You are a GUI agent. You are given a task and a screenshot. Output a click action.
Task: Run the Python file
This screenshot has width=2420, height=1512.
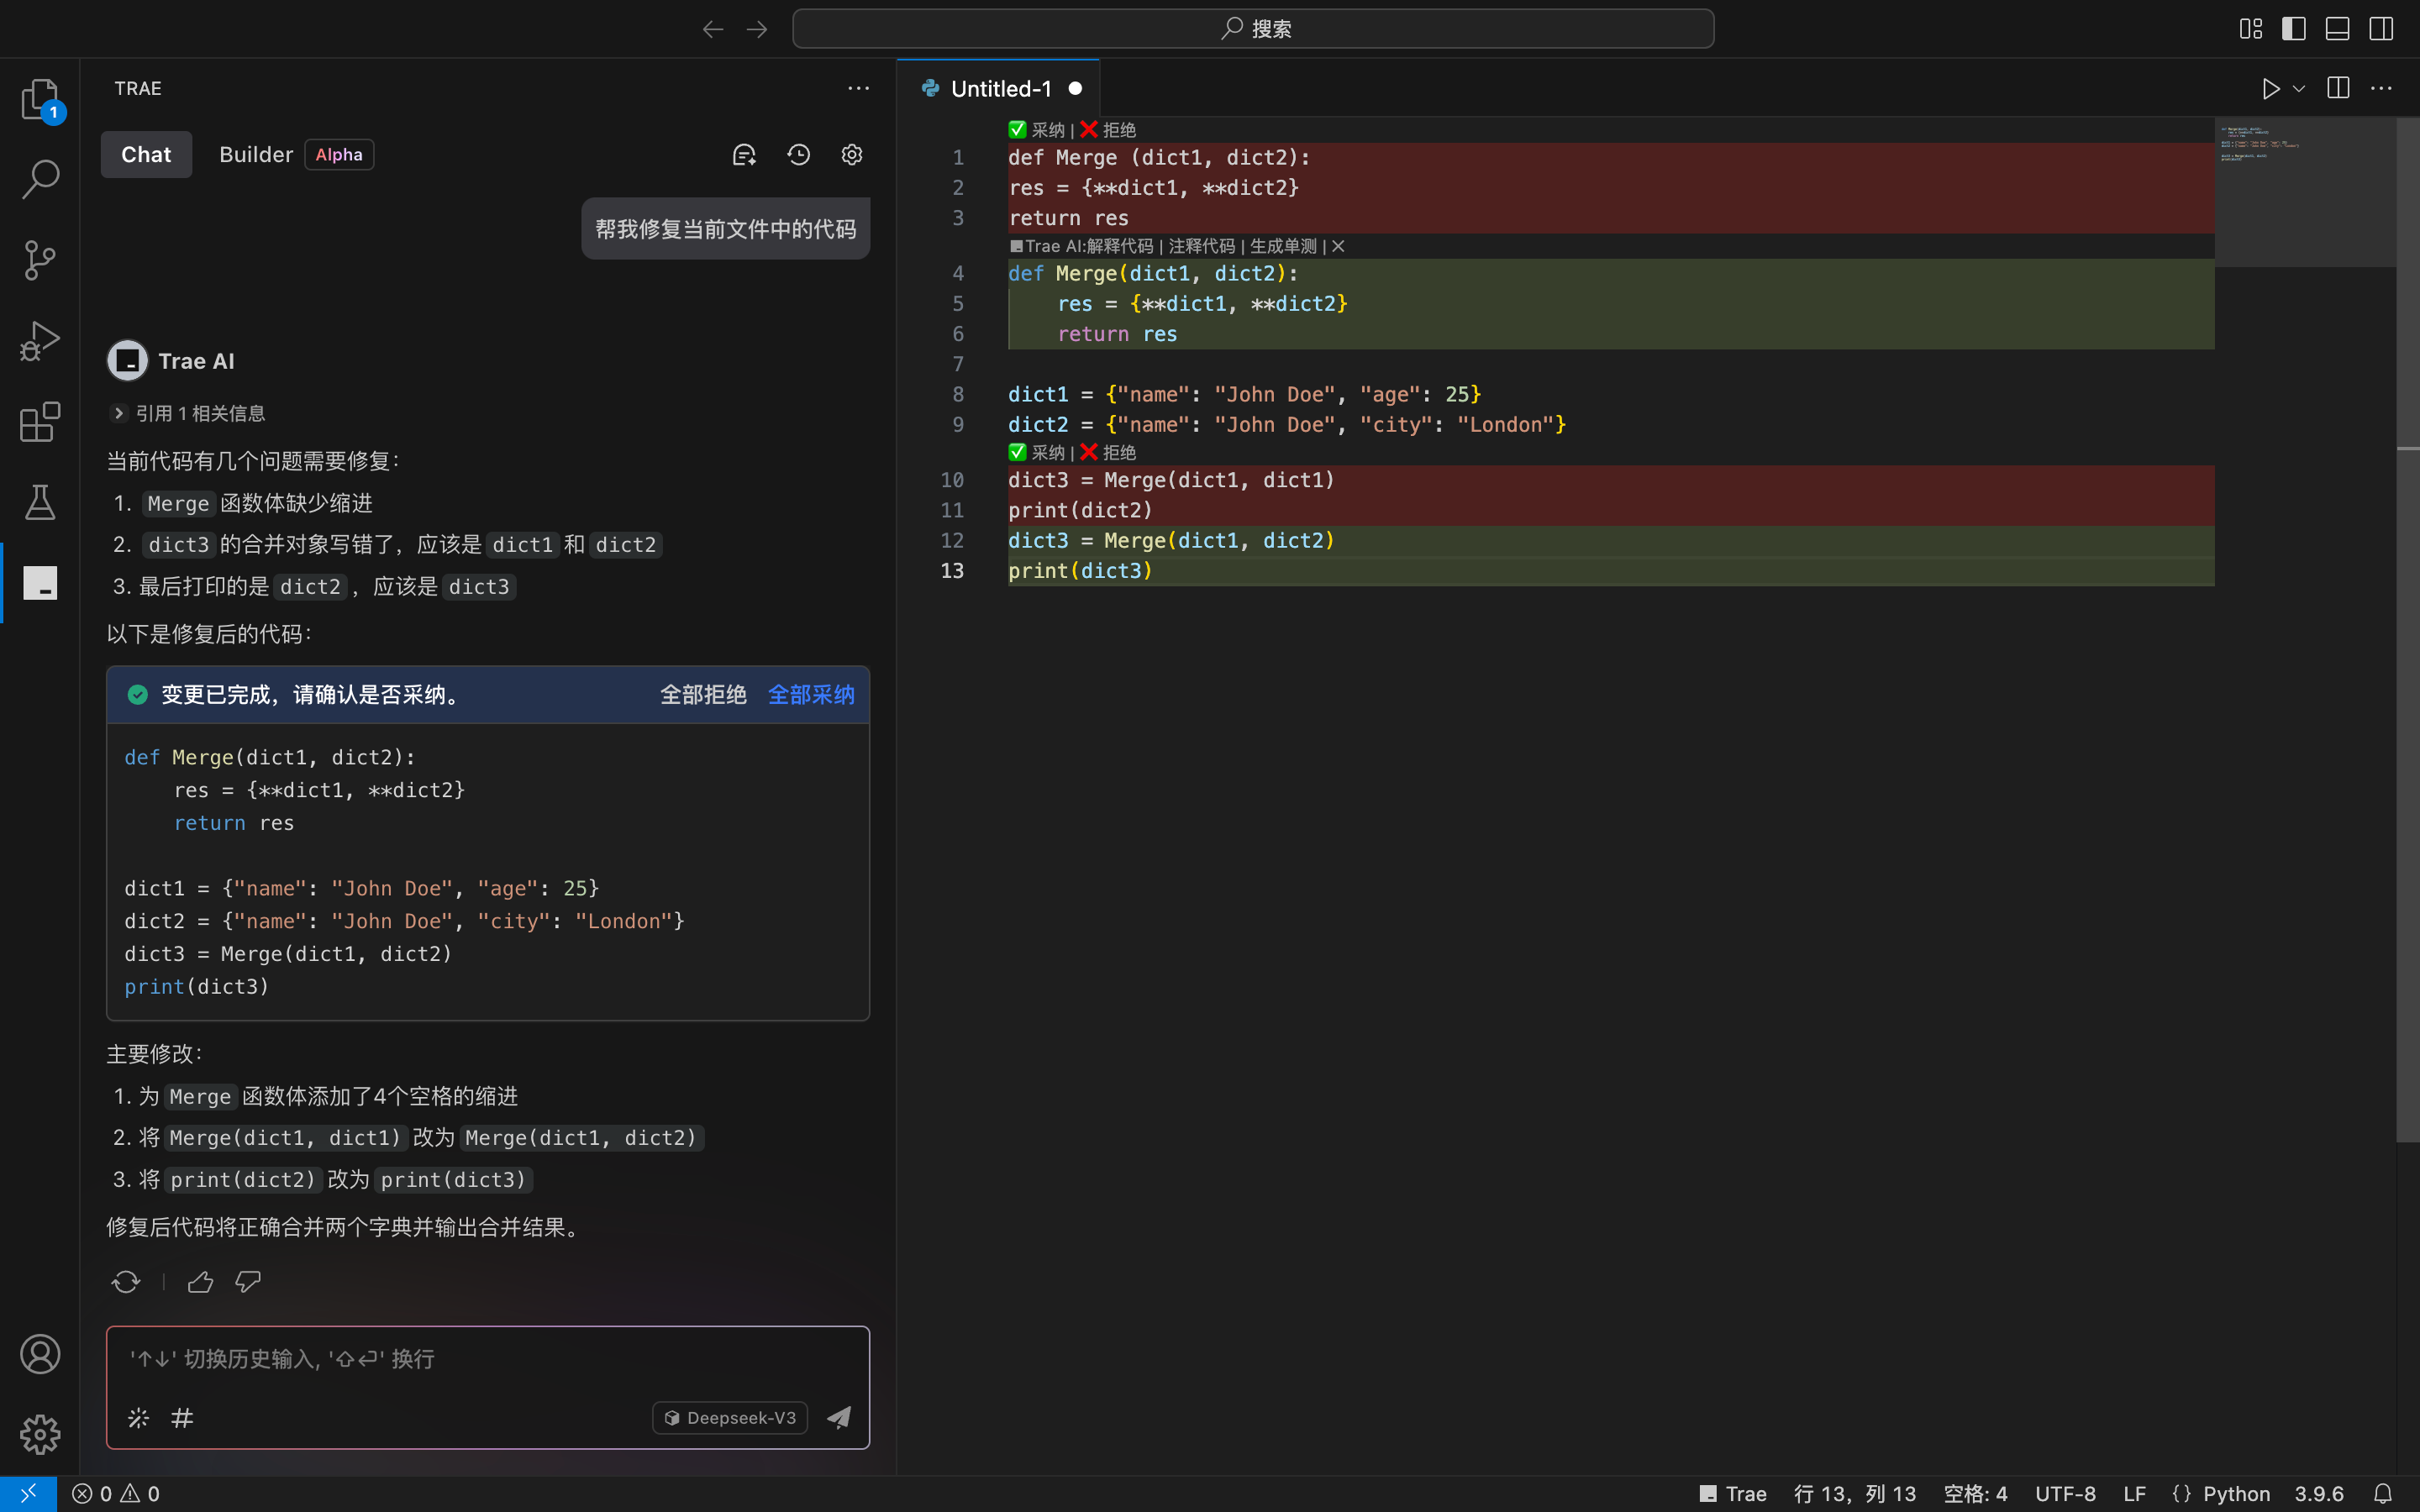tap(2270, 89)
